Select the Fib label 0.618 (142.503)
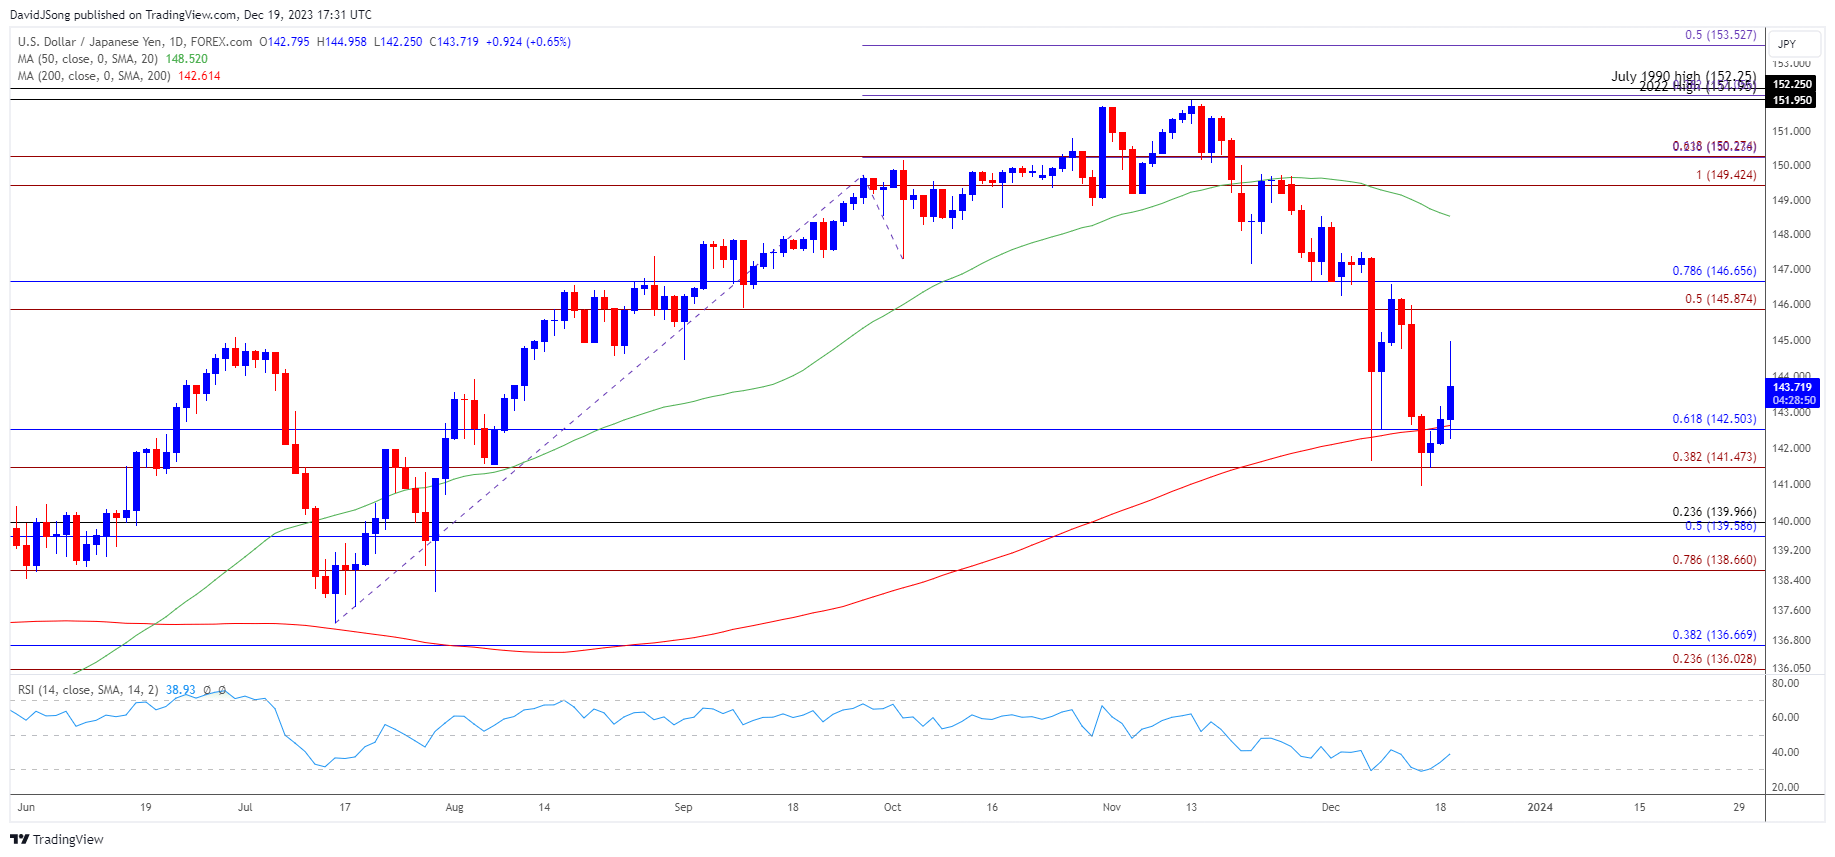Screen dimensions: 1835x857 pyautogui.click(x=1714, y=419)
